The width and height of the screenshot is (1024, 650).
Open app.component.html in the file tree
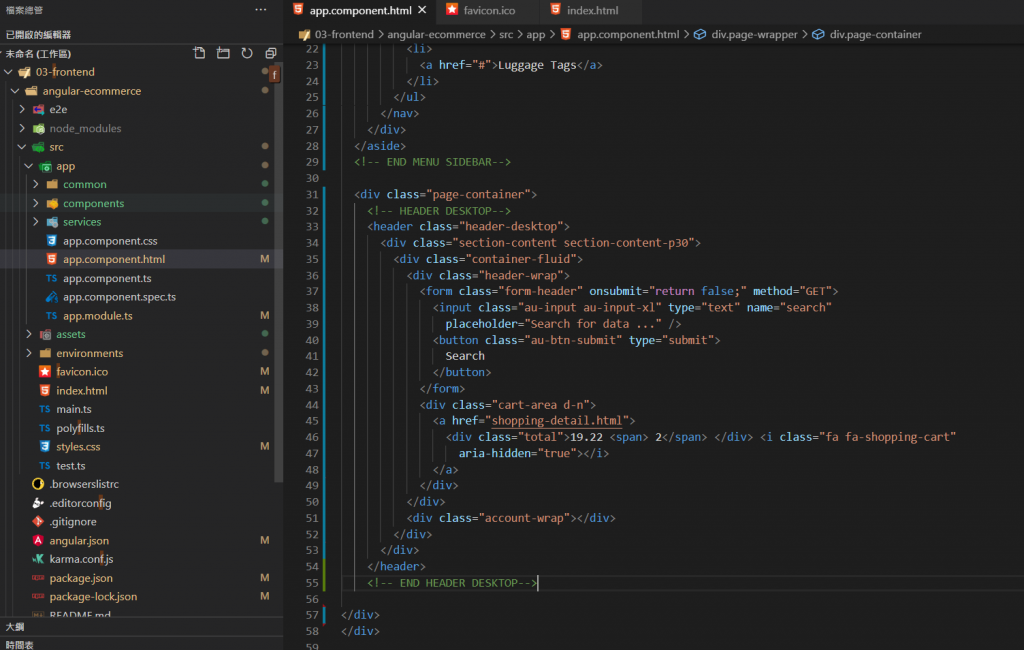[114, 259]
